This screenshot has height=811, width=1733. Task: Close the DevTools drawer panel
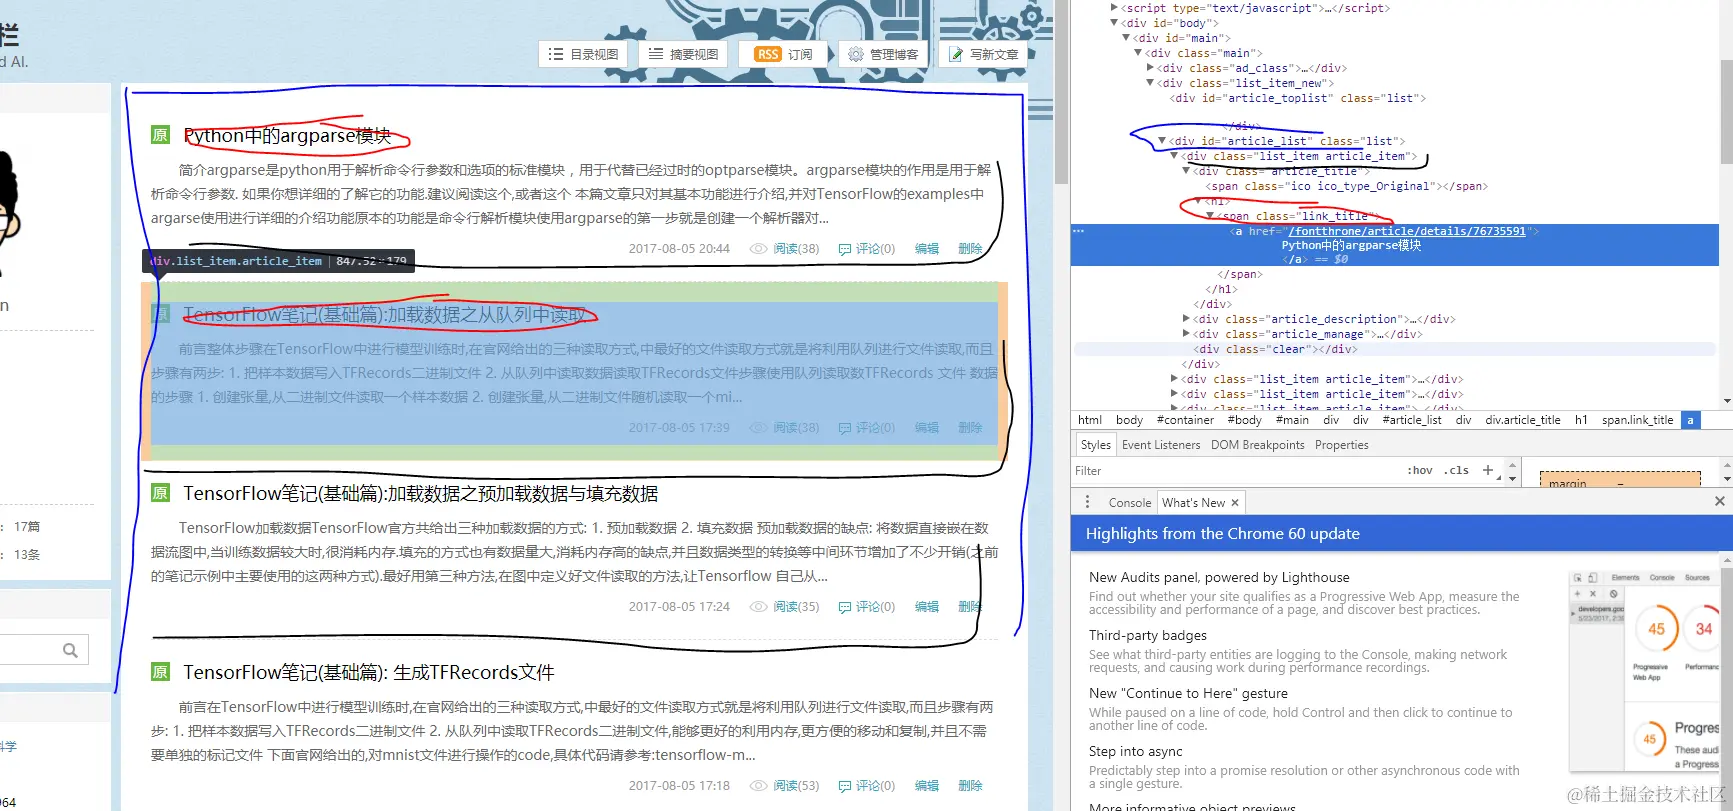coord(1719,501)
